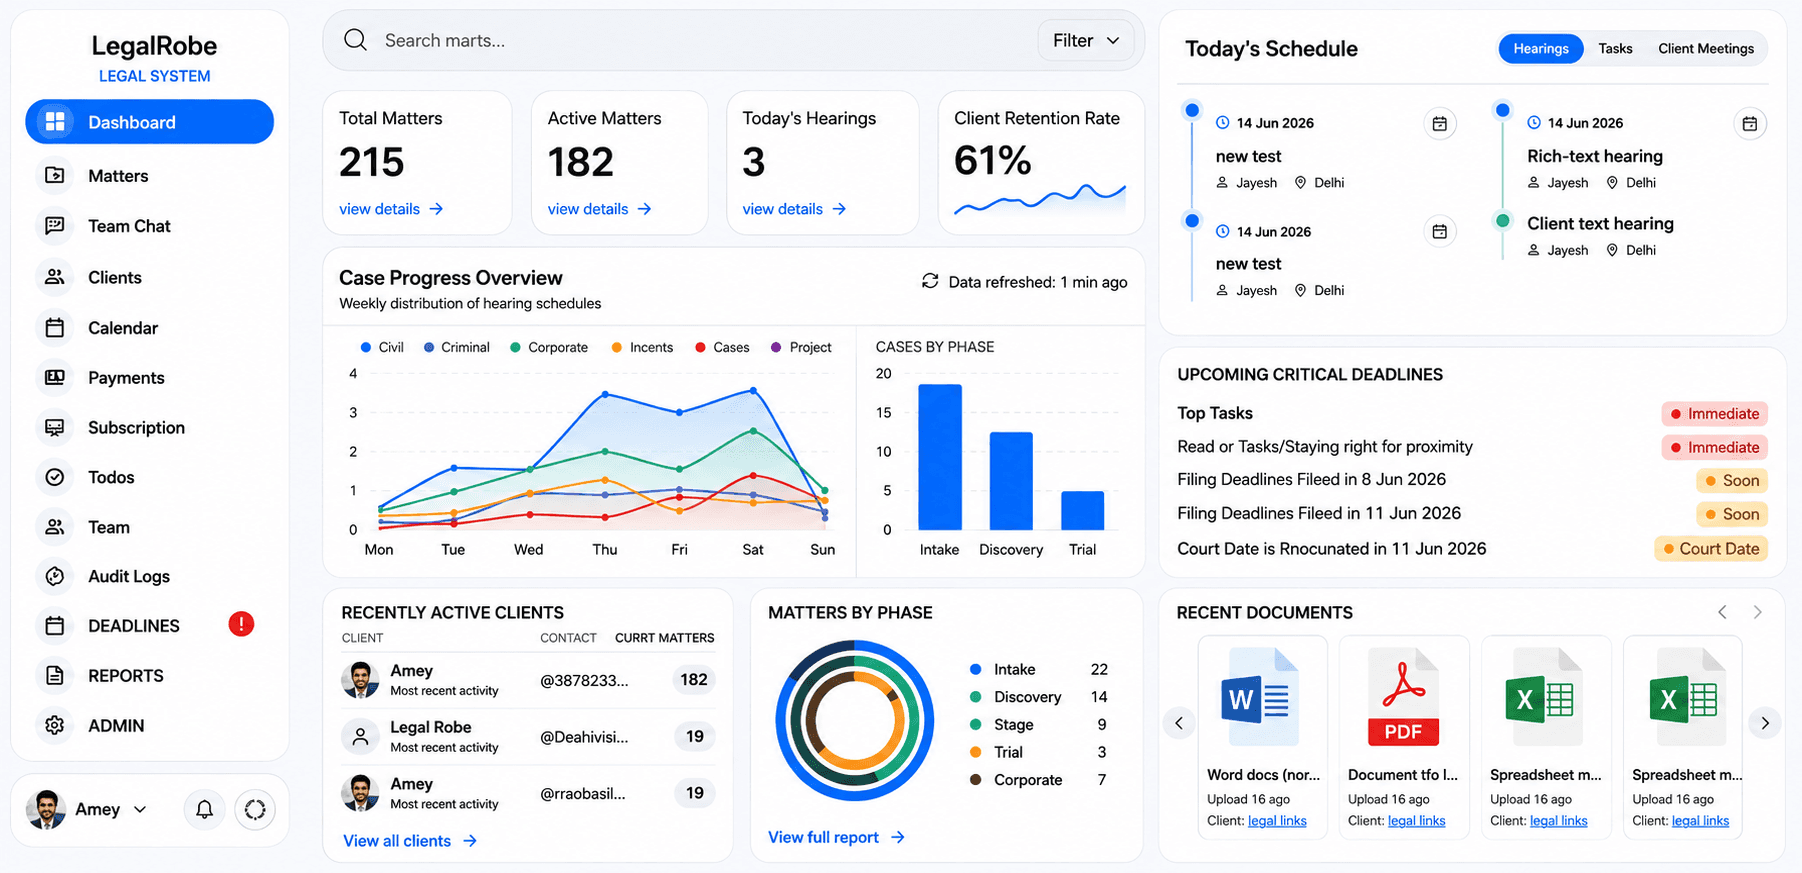Toggle Trial in Matters by Phase legend
The image size is (1802, 873).
click(x=996, y=752)
